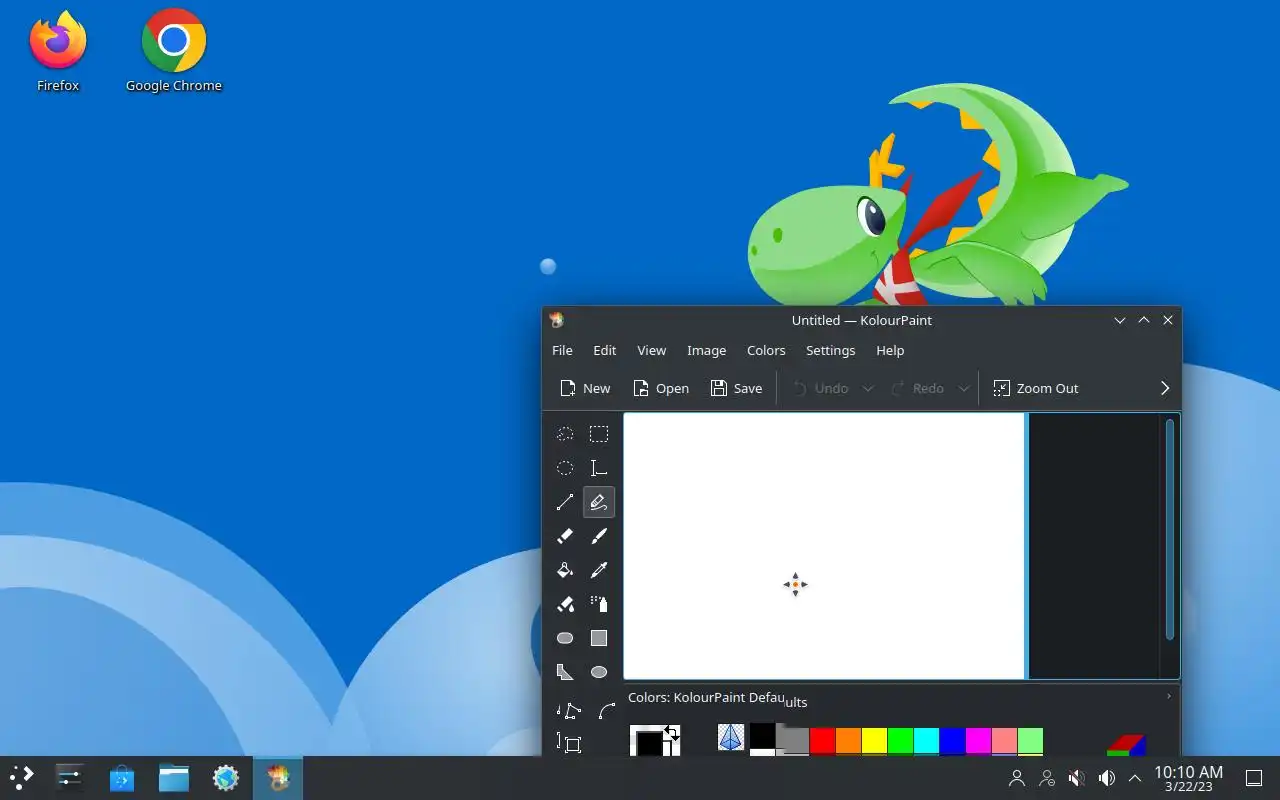The width and height of the screenshot is (1280, 800).
Task: Show hidden system tray icons arrow
Action: click(1135, 778)
